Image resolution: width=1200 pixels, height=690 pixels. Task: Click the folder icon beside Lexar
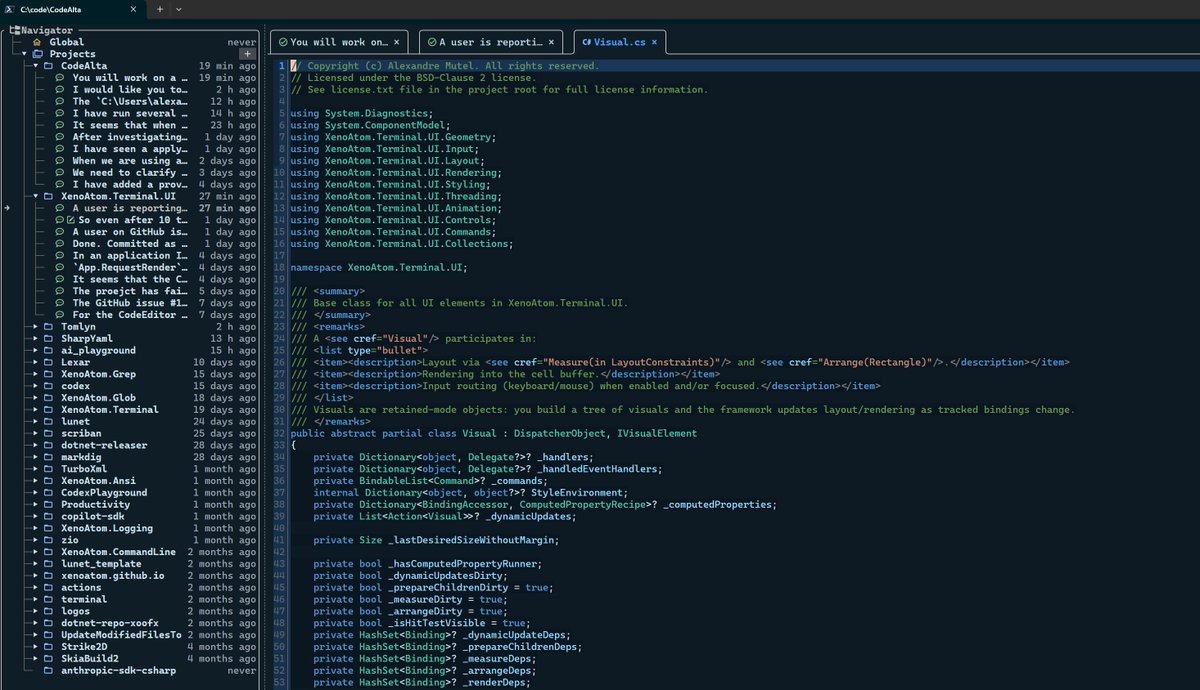49,362
